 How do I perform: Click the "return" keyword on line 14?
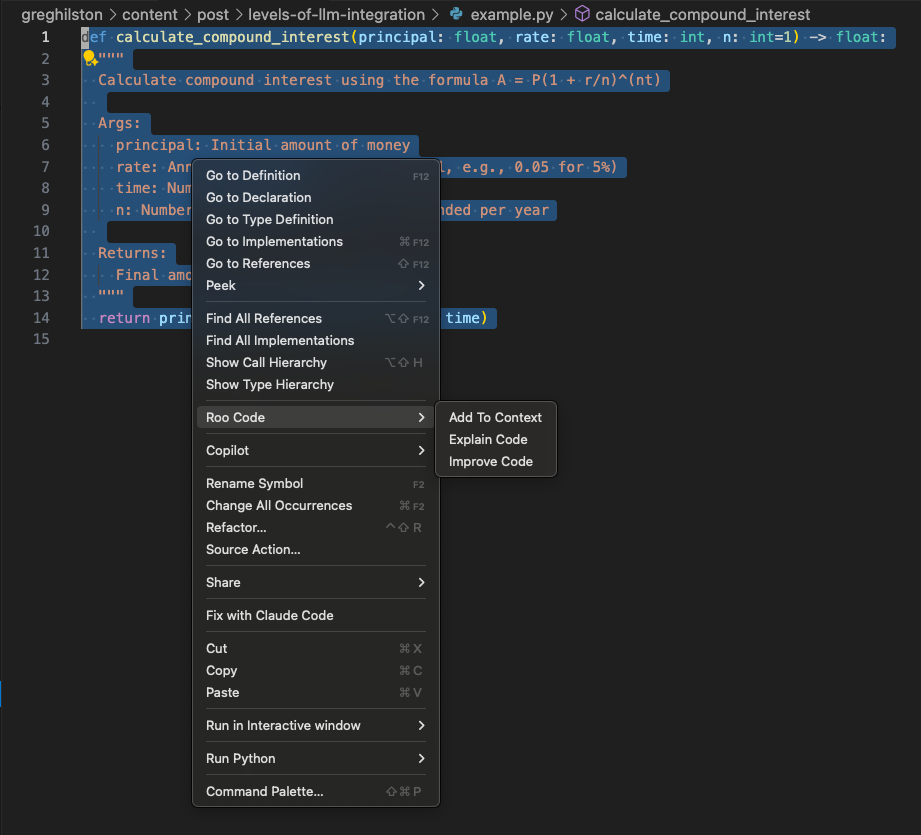pos(124,318)
